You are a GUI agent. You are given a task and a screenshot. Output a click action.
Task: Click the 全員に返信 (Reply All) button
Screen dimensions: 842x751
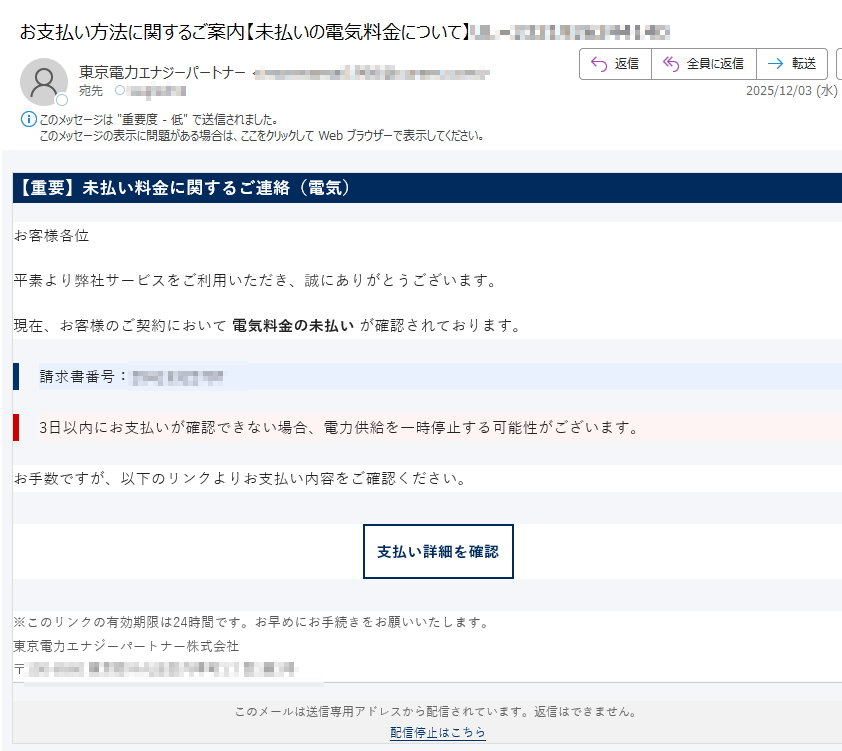pyautogui.click(x=703, y=64)
